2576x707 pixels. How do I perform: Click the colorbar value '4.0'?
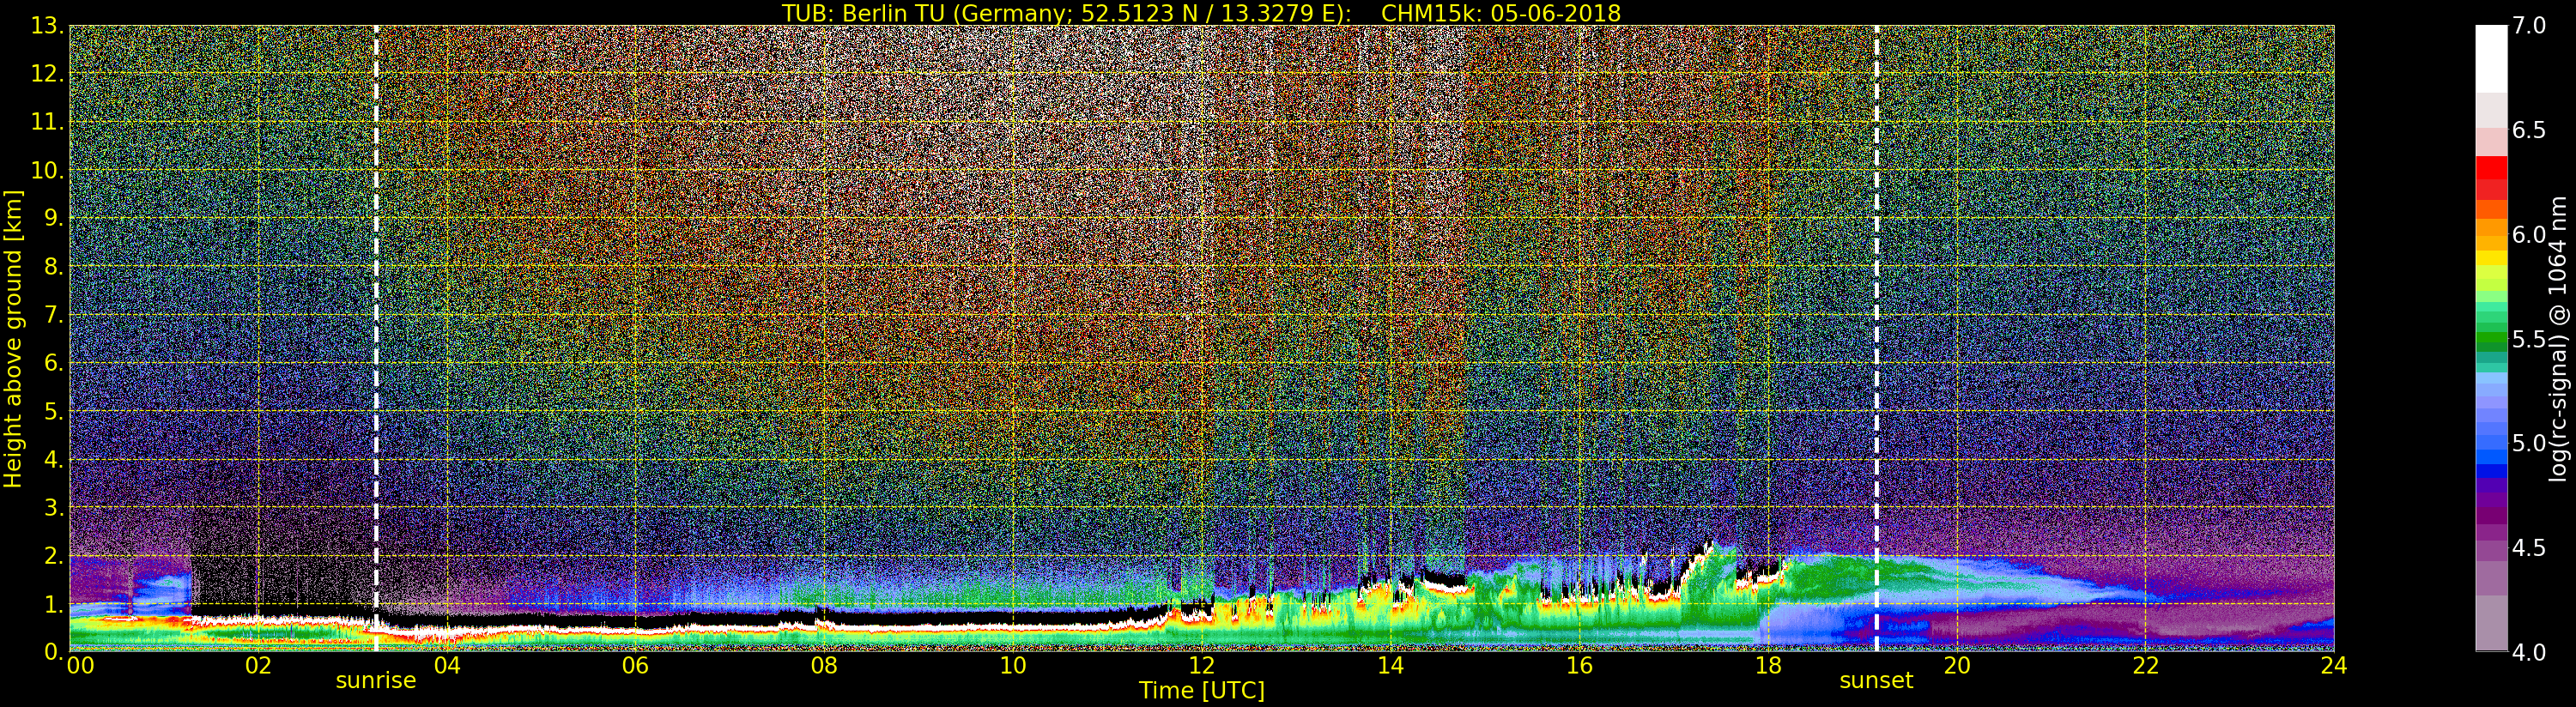[2529, 651]
